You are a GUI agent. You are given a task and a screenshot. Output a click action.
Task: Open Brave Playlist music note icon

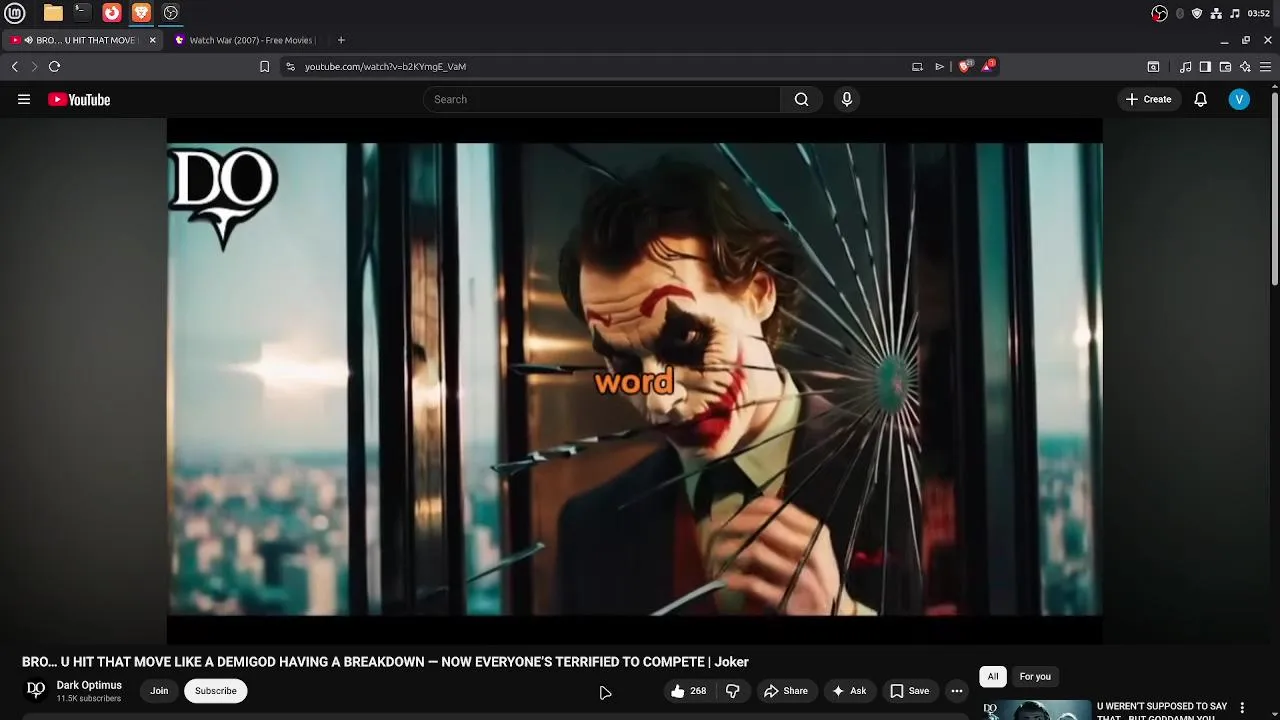pyautogui.click(x=1185, y=67)
